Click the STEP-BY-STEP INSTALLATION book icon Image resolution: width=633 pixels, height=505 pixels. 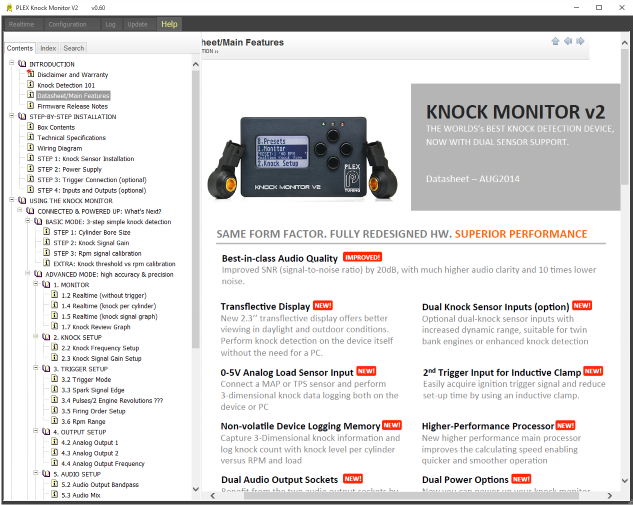pyautogui.click(x=22, y=116)
